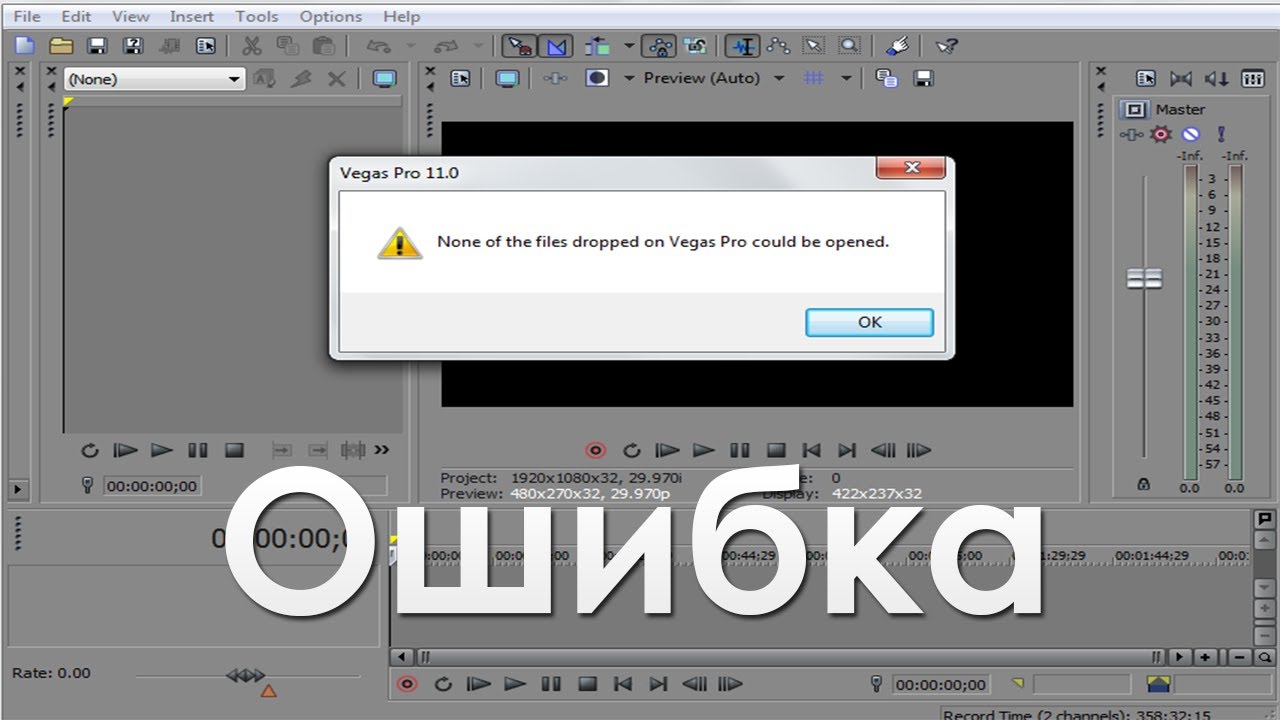Image resolution: width=1280 pixels, height=720 pixels.
Task: Save snapshot to file in preview
Action: tap(924, 78)
